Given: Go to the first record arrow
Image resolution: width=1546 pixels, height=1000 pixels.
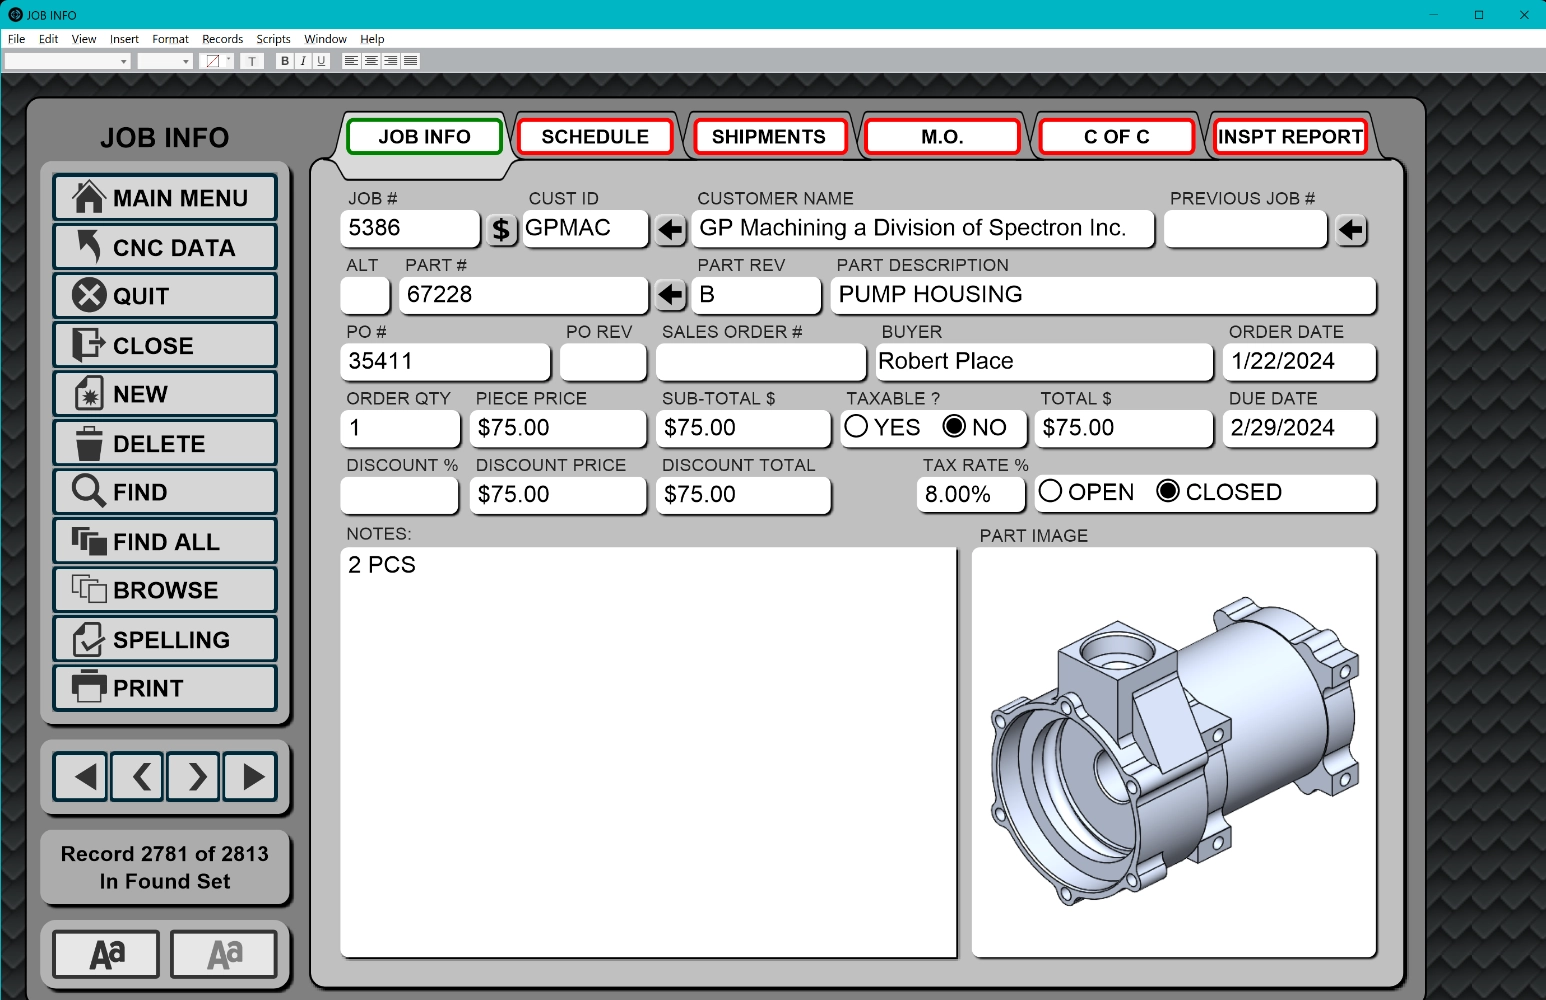Looking at the screenshot, I should pyautogui.click(x=85, y=776).
